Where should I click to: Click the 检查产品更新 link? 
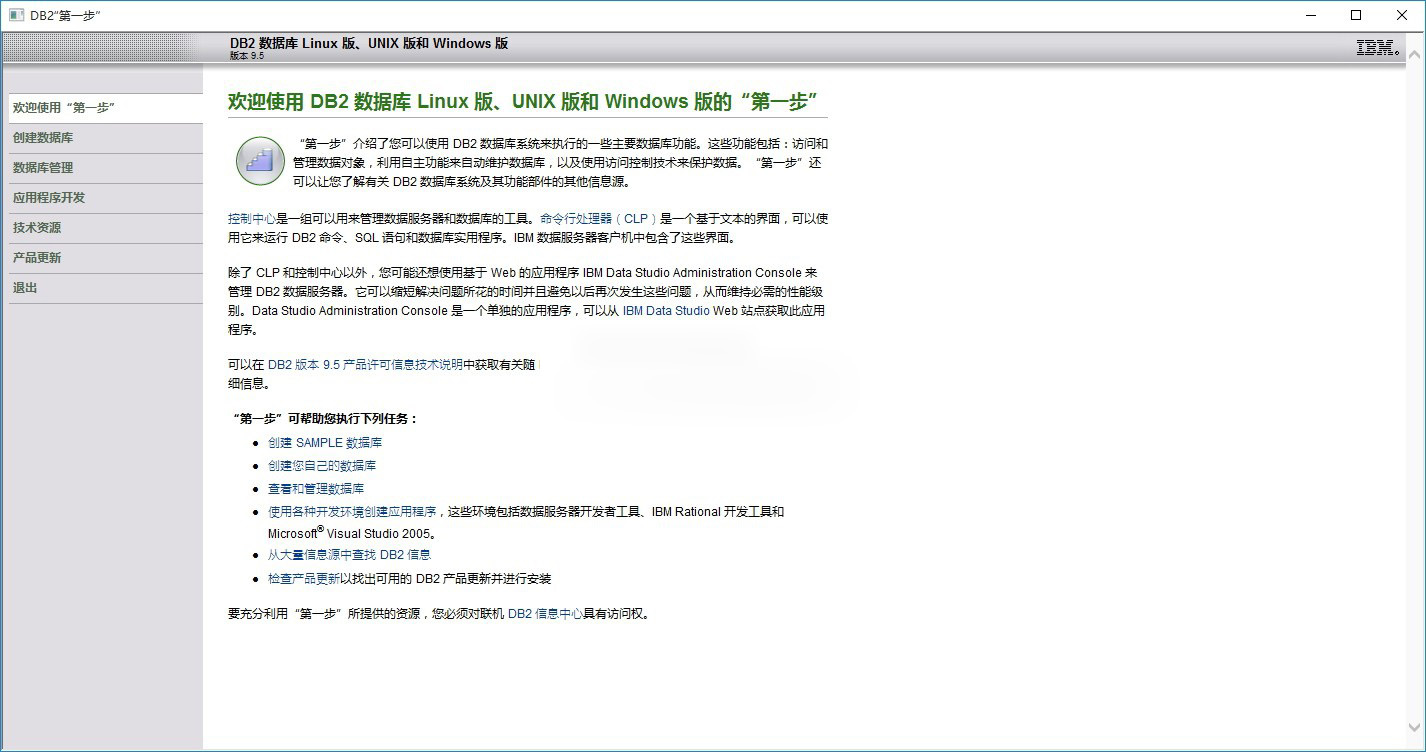304,579
